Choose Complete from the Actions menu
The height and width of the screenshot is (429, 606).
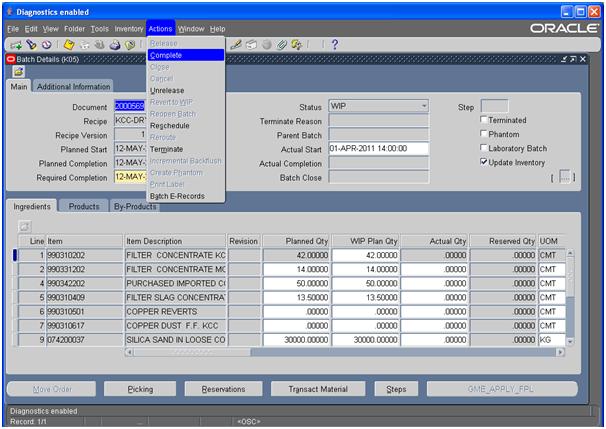[x=165, y=55]
